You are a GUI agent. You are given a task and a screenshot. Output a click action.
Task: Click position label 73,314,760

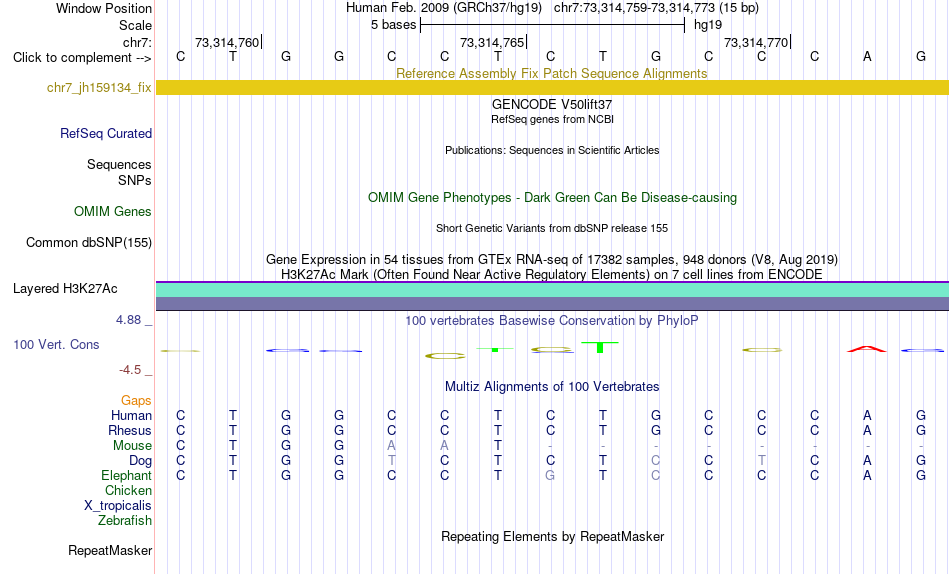227,42
